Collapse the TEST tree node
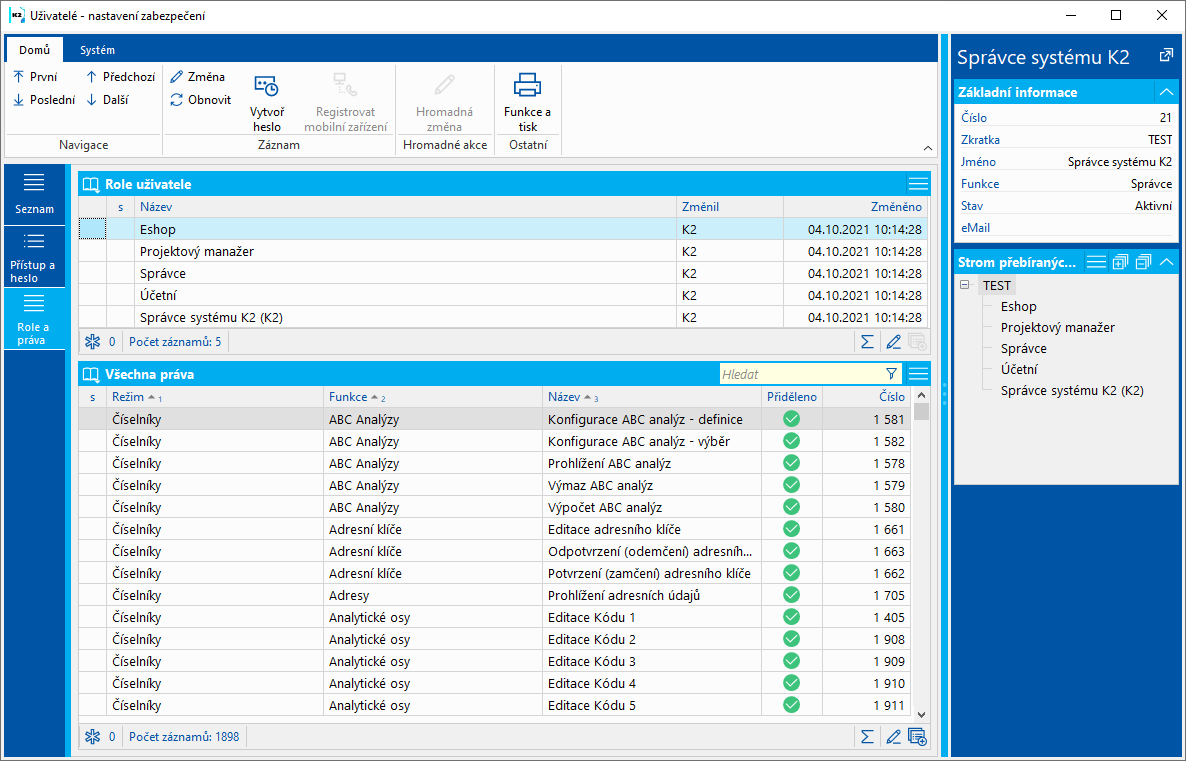Viewport: 1186px width, 761px height. coord(965,285)
